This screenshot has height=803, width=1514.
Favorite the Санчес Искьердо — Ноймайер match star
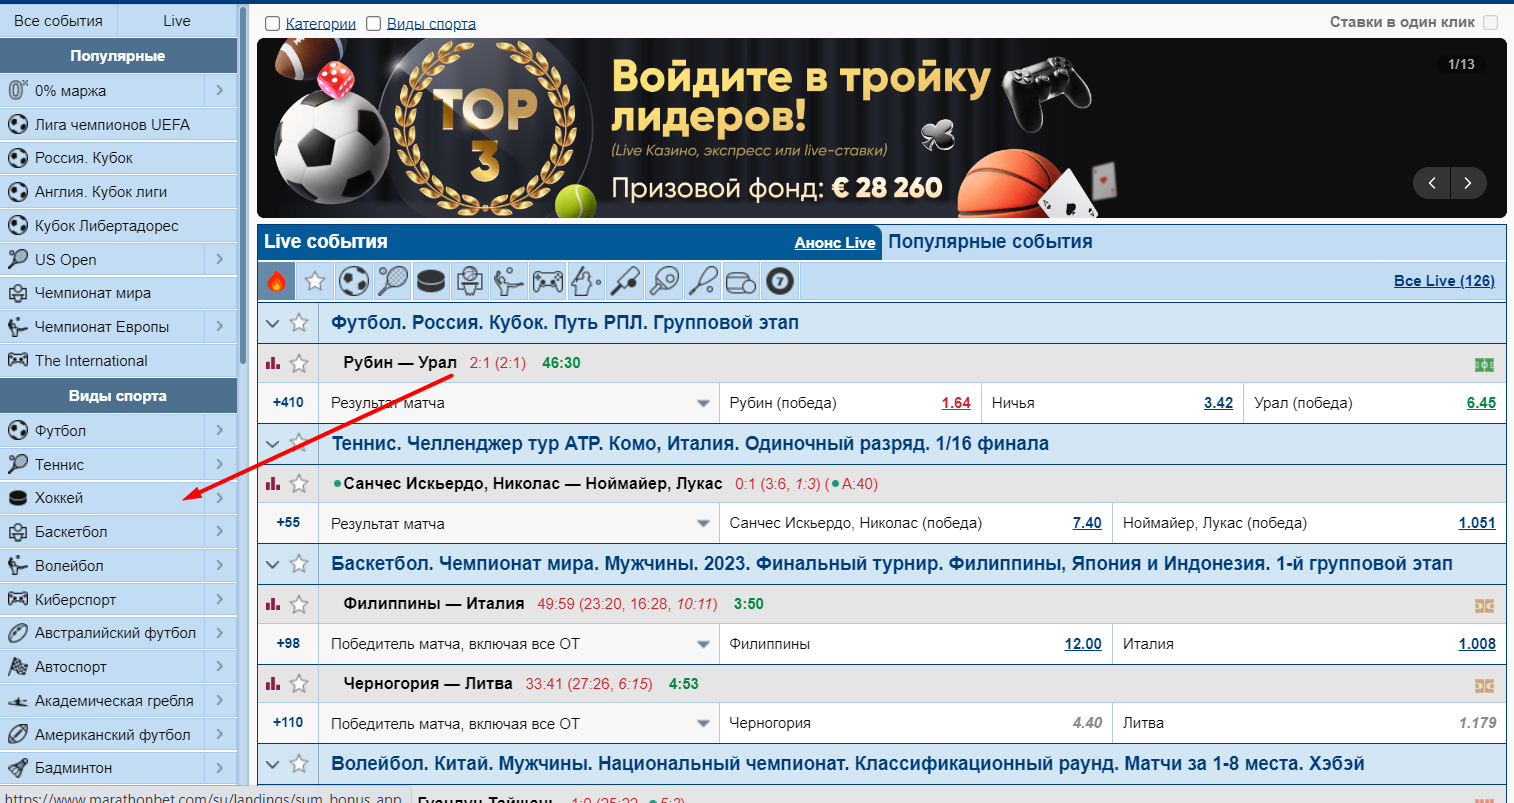point(299,484)
